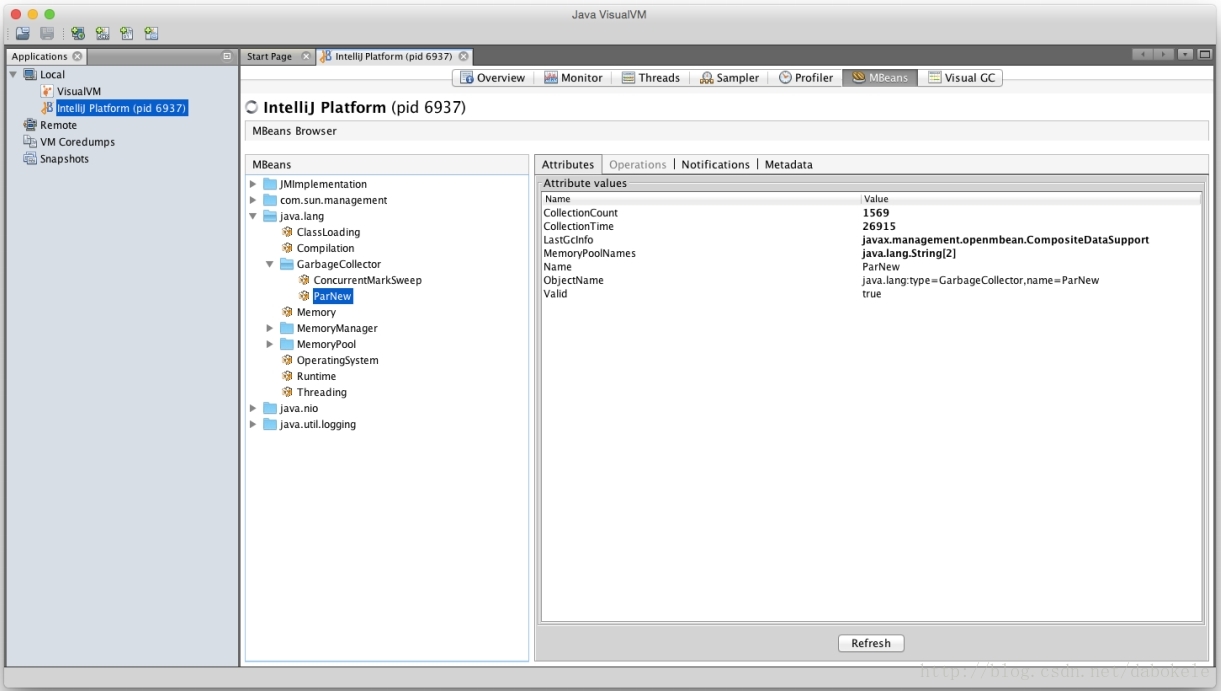The height and width of the screenshot is (691, 1221).
Task: Click the VisualVM node icon in Applications tree
Action: pos(47,91)
